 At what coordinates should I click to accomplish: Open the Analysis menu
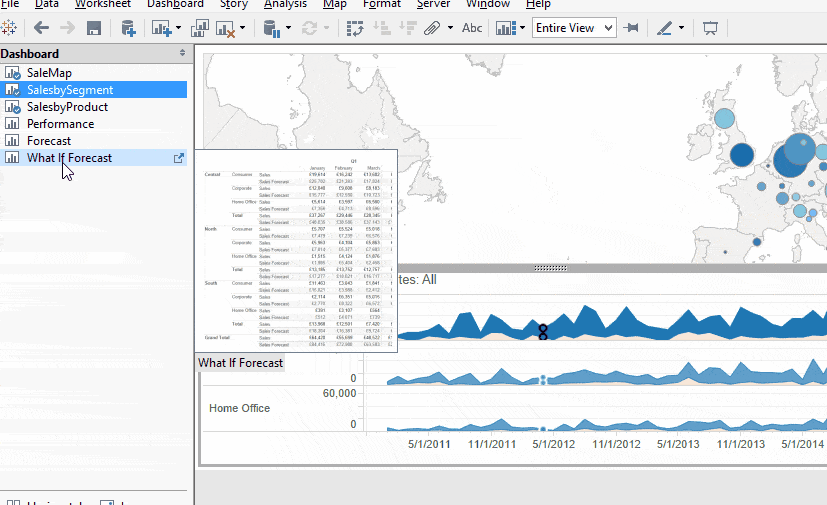(x=285, y=5)
